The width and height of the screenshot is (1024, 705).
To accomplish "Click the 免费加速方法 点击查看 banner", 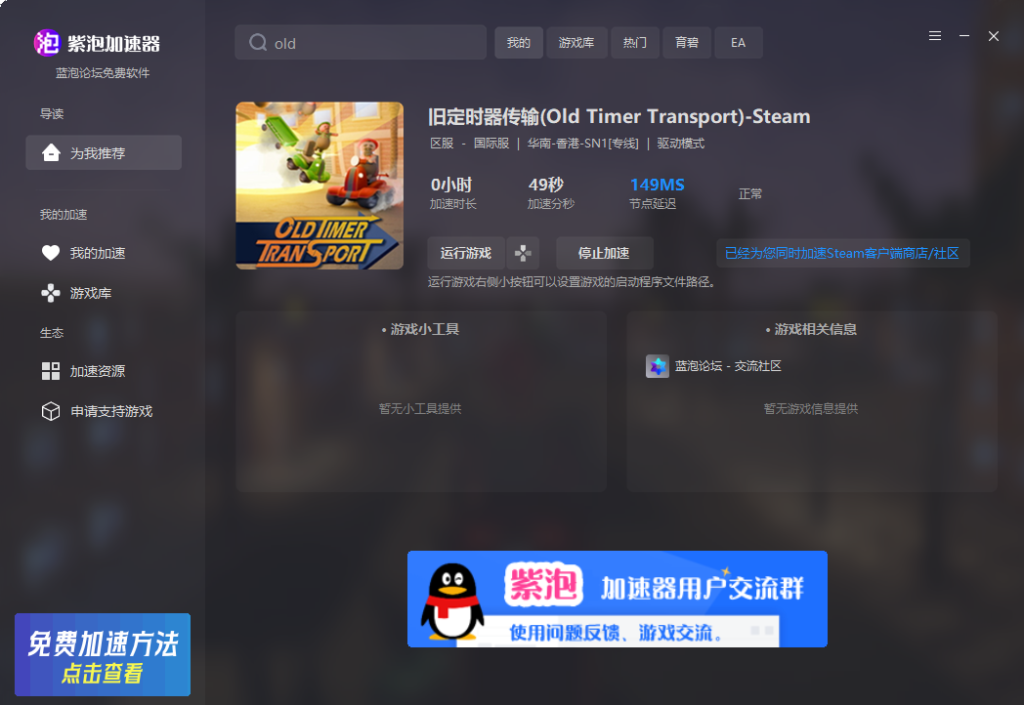I will click(103, 655).
